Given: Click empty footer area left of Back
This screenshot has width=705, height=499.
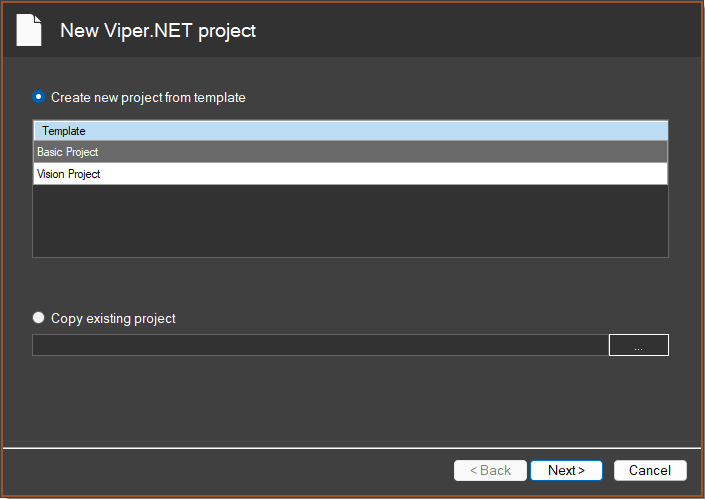Looking at the screenshot, I should point(225,471).
